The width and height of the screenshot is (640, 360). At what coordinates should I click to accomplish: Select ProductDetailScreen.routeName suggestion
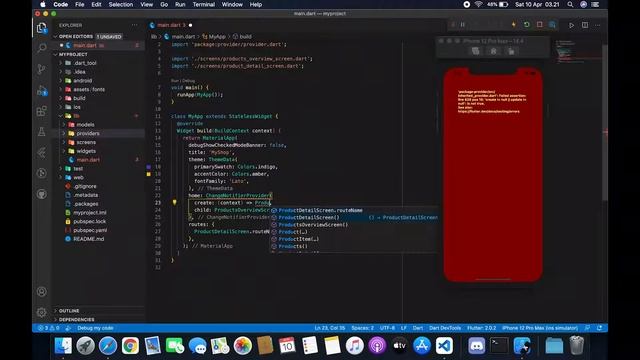353,210
